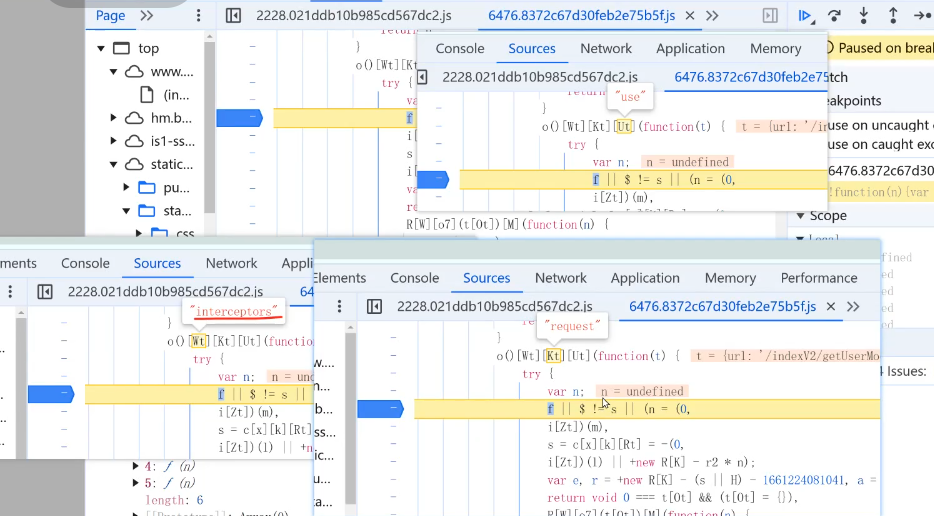Open Network tab in bottom-left panel

point(232,263)
